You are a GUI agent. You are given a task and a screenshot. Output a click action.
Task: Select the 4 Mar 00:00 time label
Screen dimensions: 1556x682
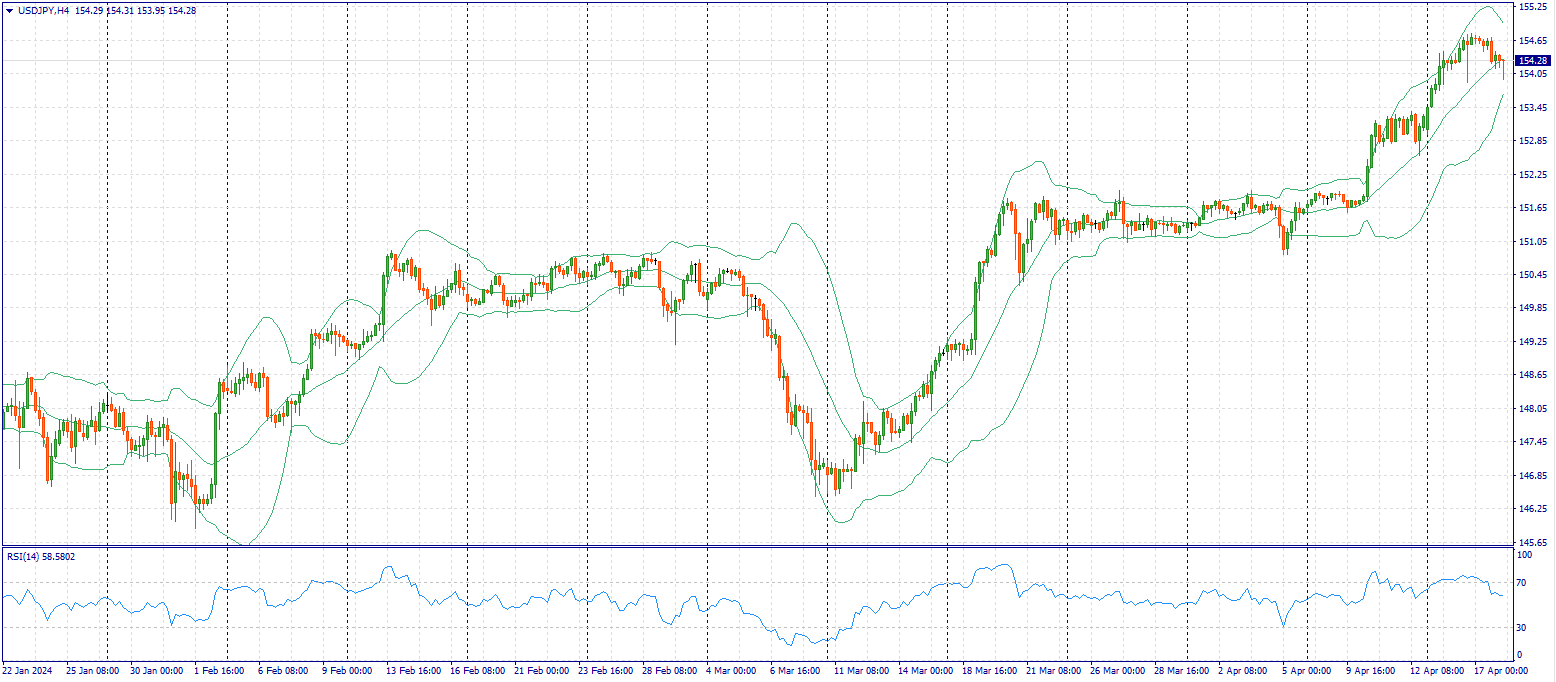point(732,671)
